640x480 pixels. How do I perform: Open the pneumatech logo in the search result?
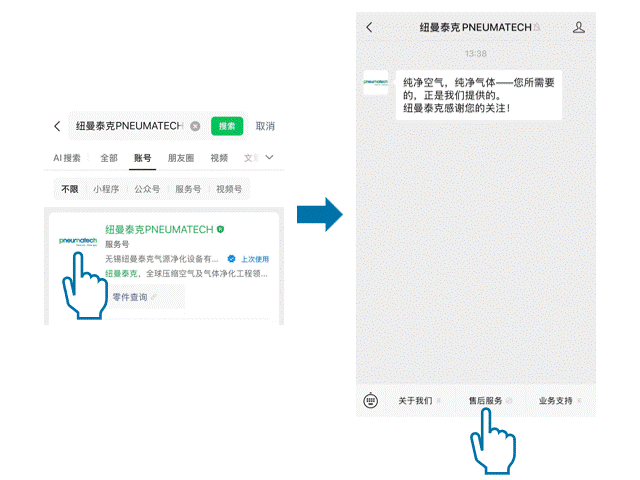pos(78,241)
